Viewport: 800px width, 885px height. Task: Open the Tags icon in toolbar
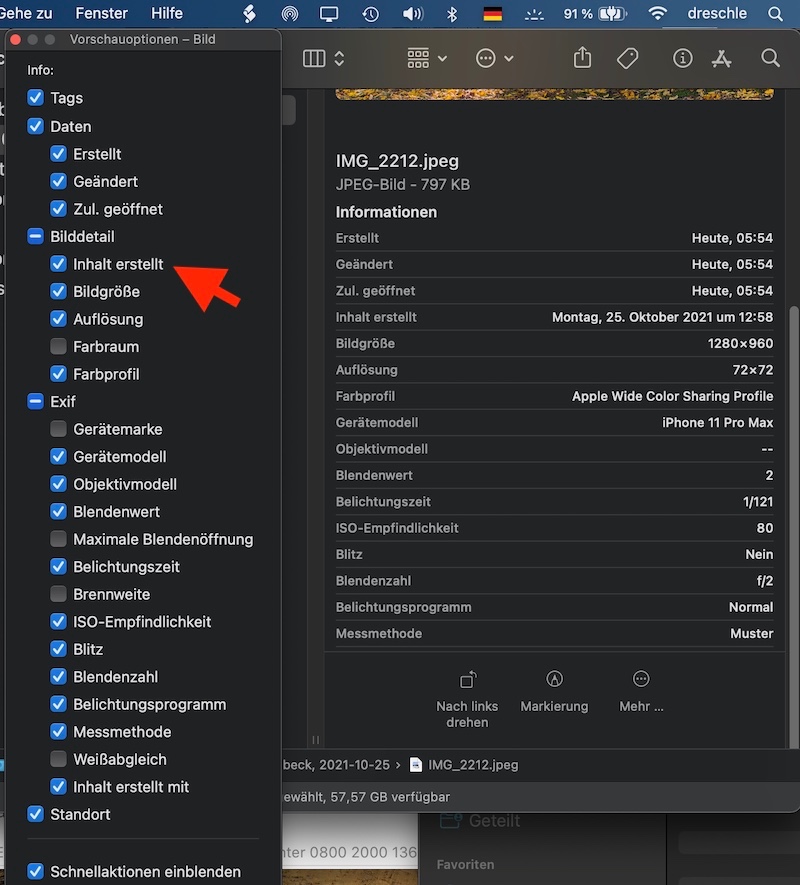628,59
